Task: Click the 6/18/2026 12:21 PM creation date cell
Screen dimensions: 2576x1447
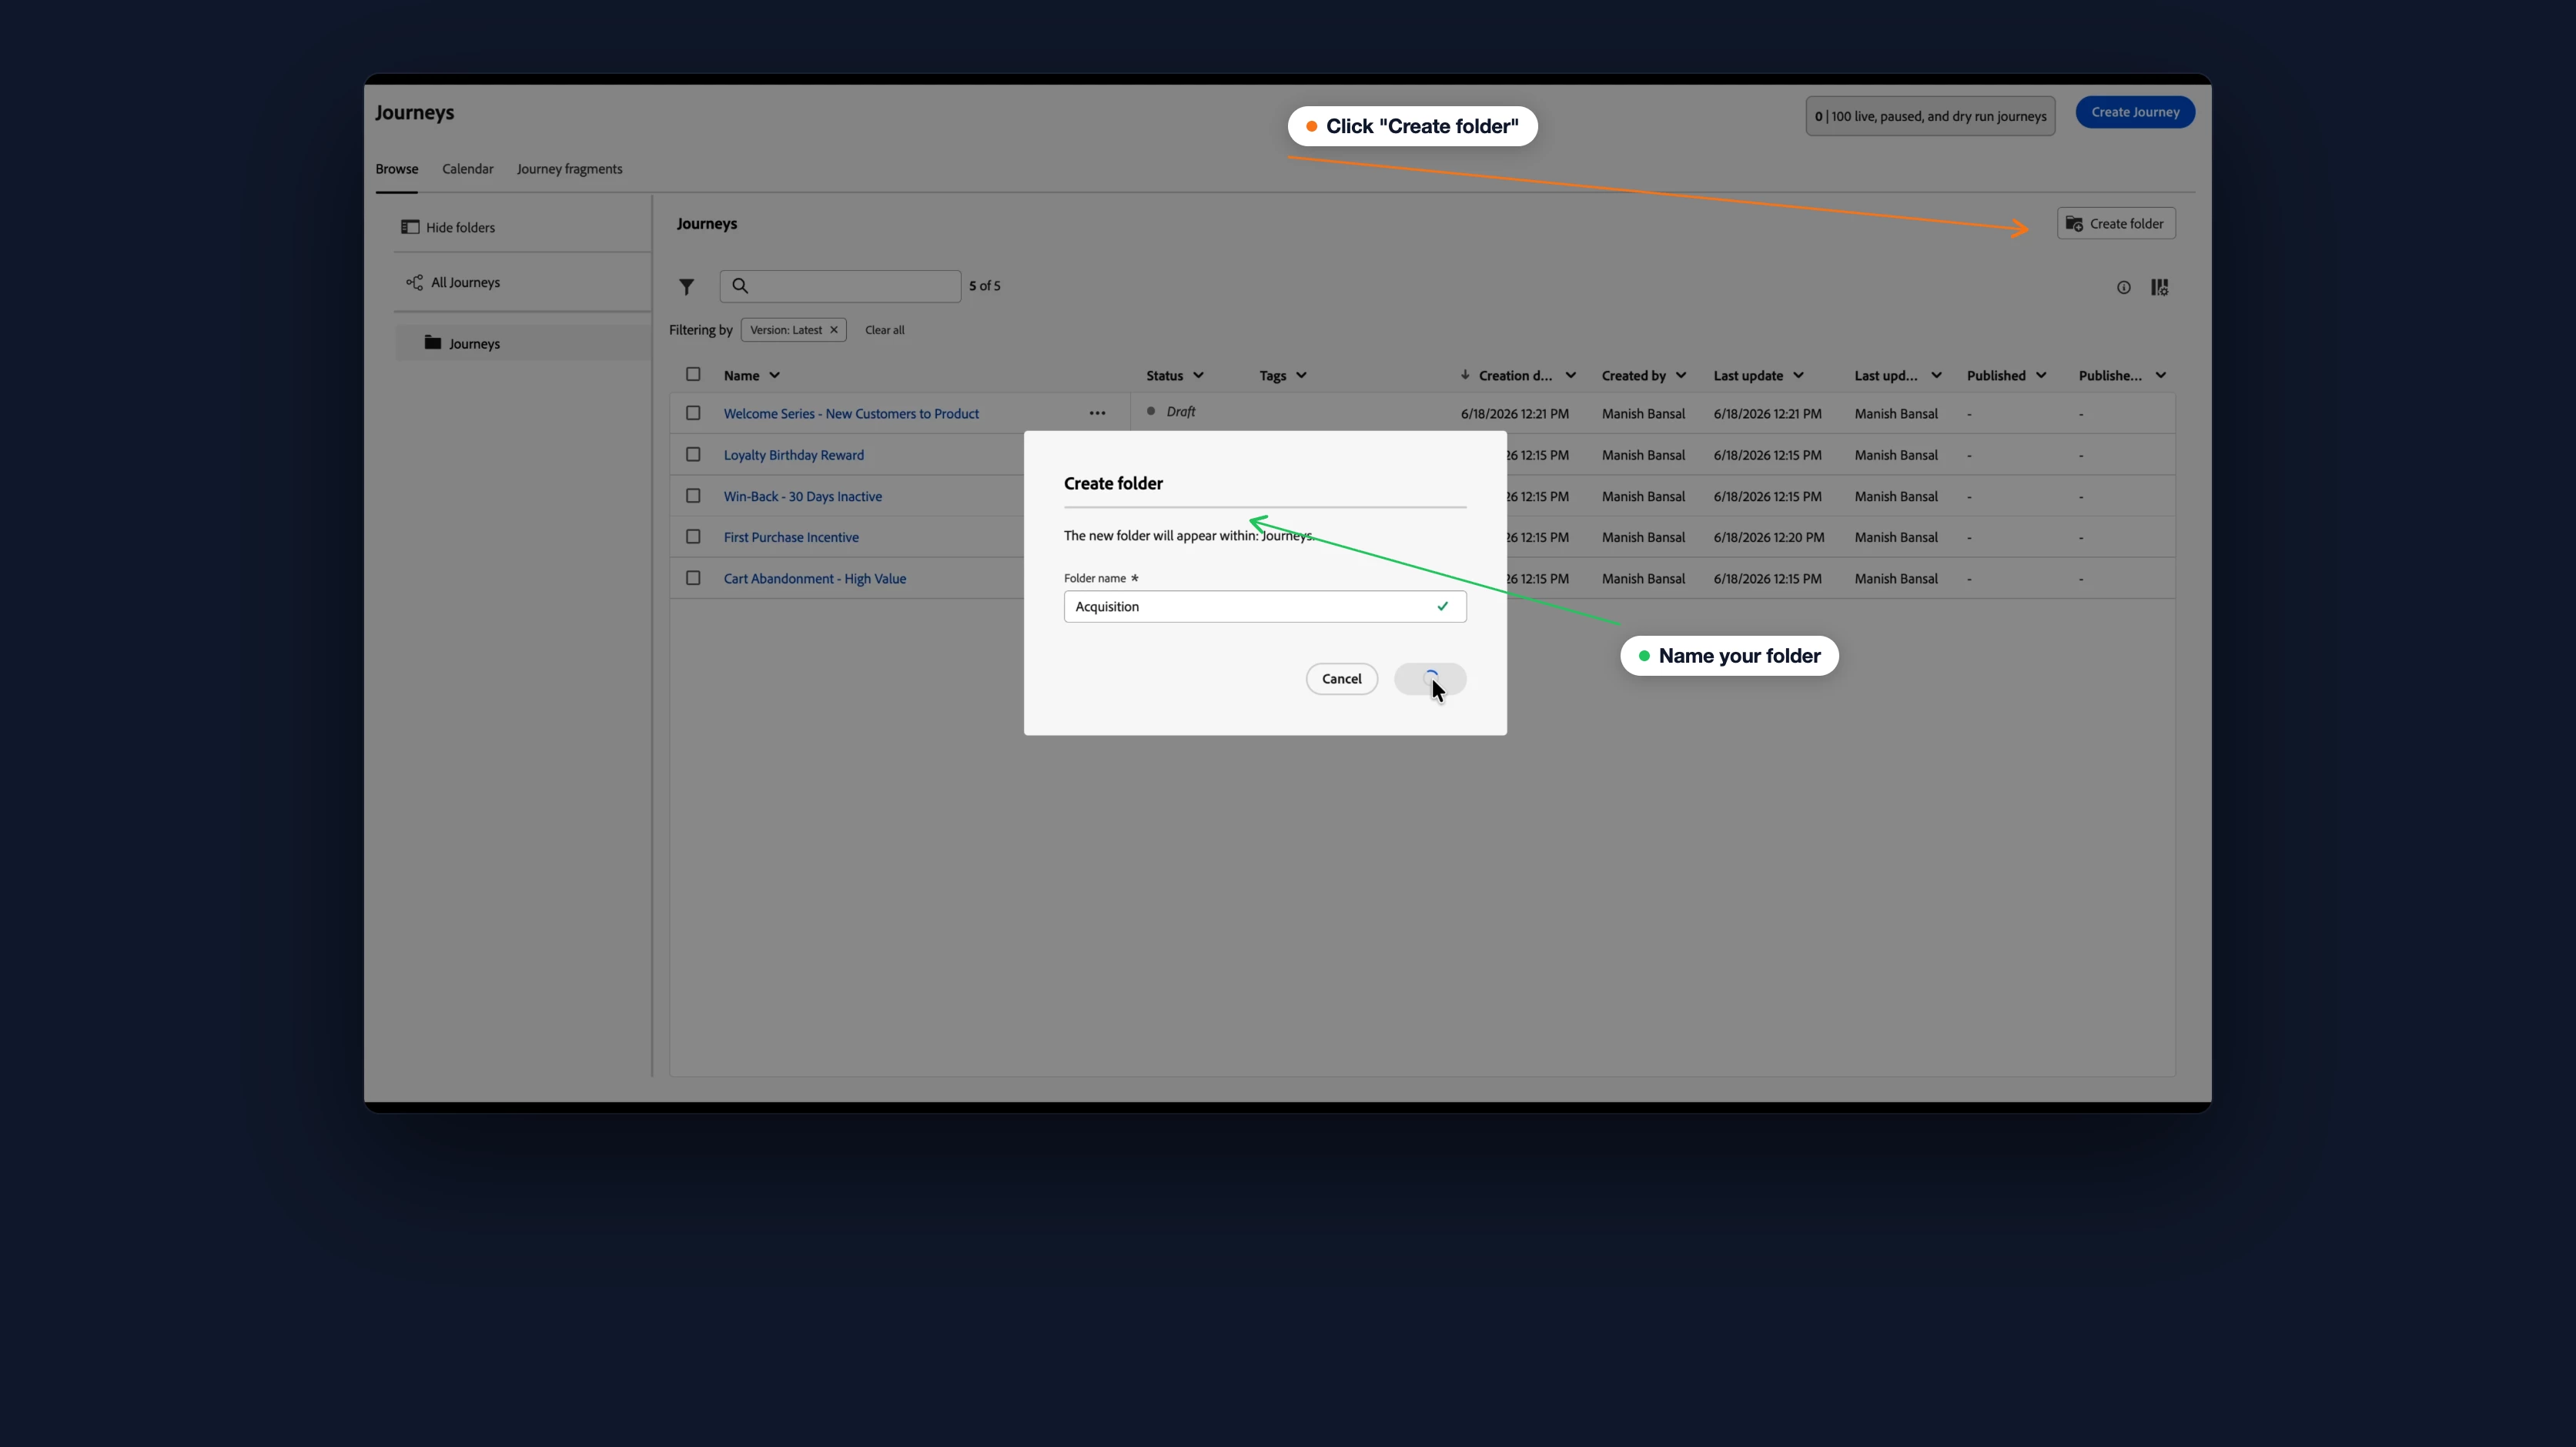Action: point(1514,414)
